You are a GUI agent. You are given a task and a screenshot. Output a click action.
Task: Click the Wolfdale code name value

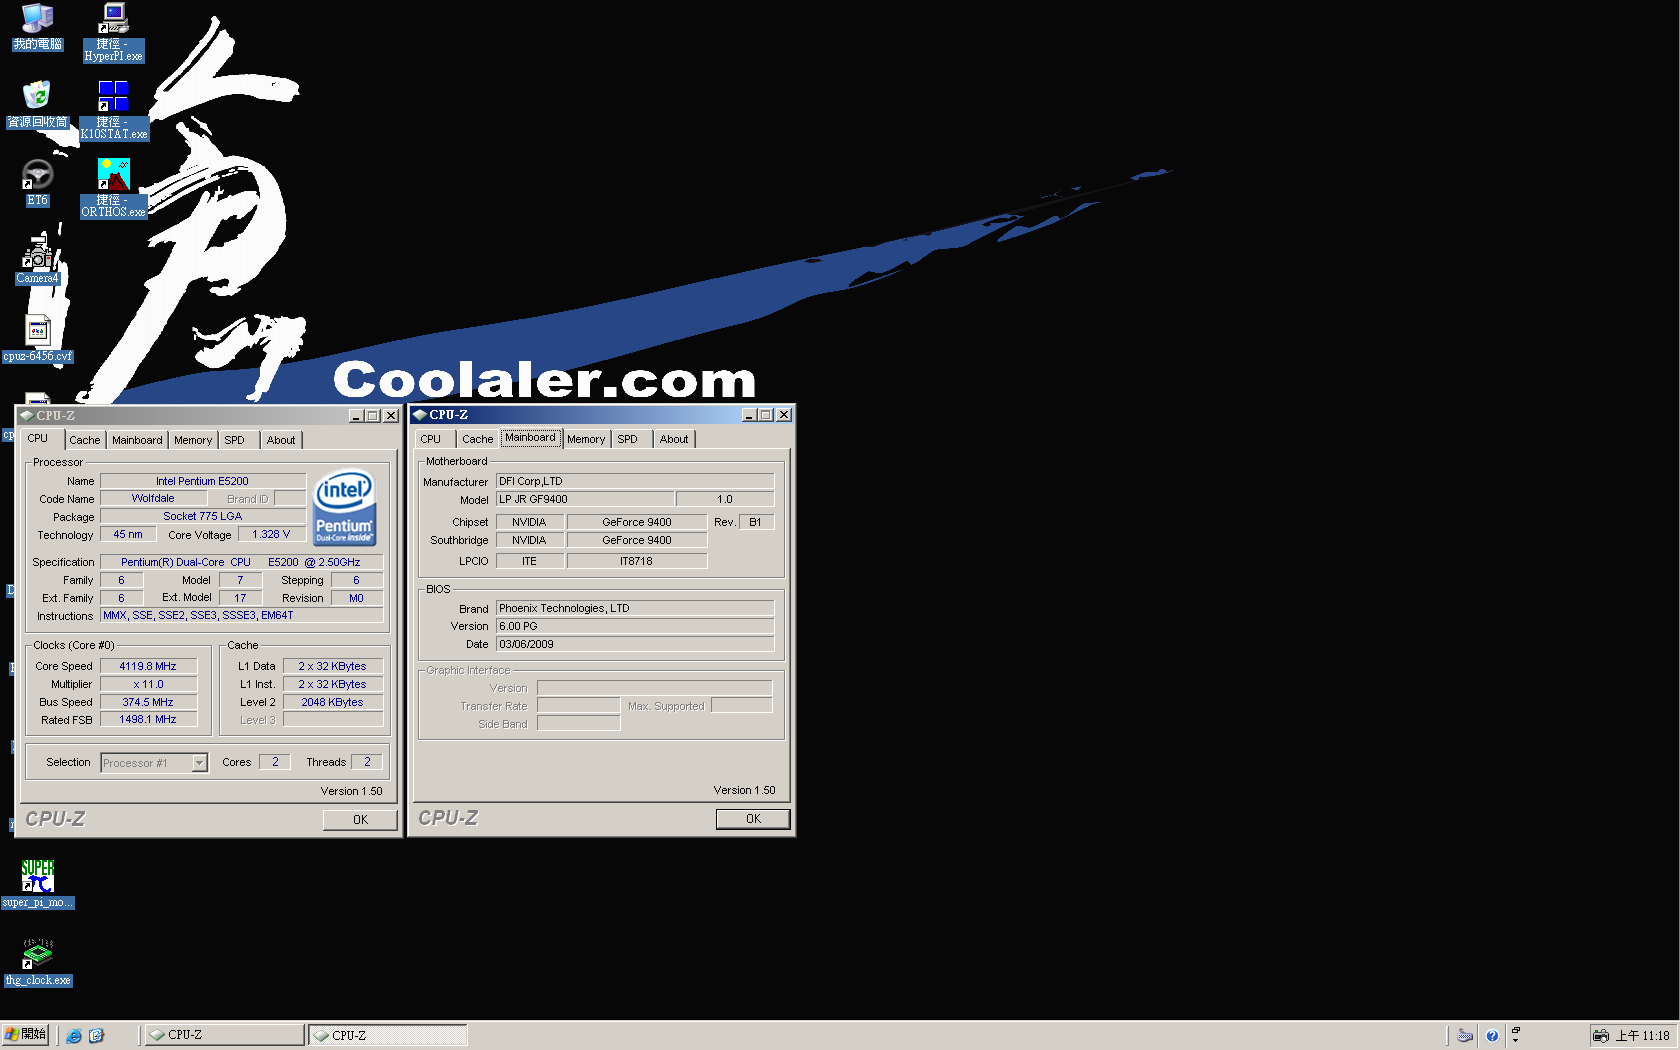click(x=153, y=498)
